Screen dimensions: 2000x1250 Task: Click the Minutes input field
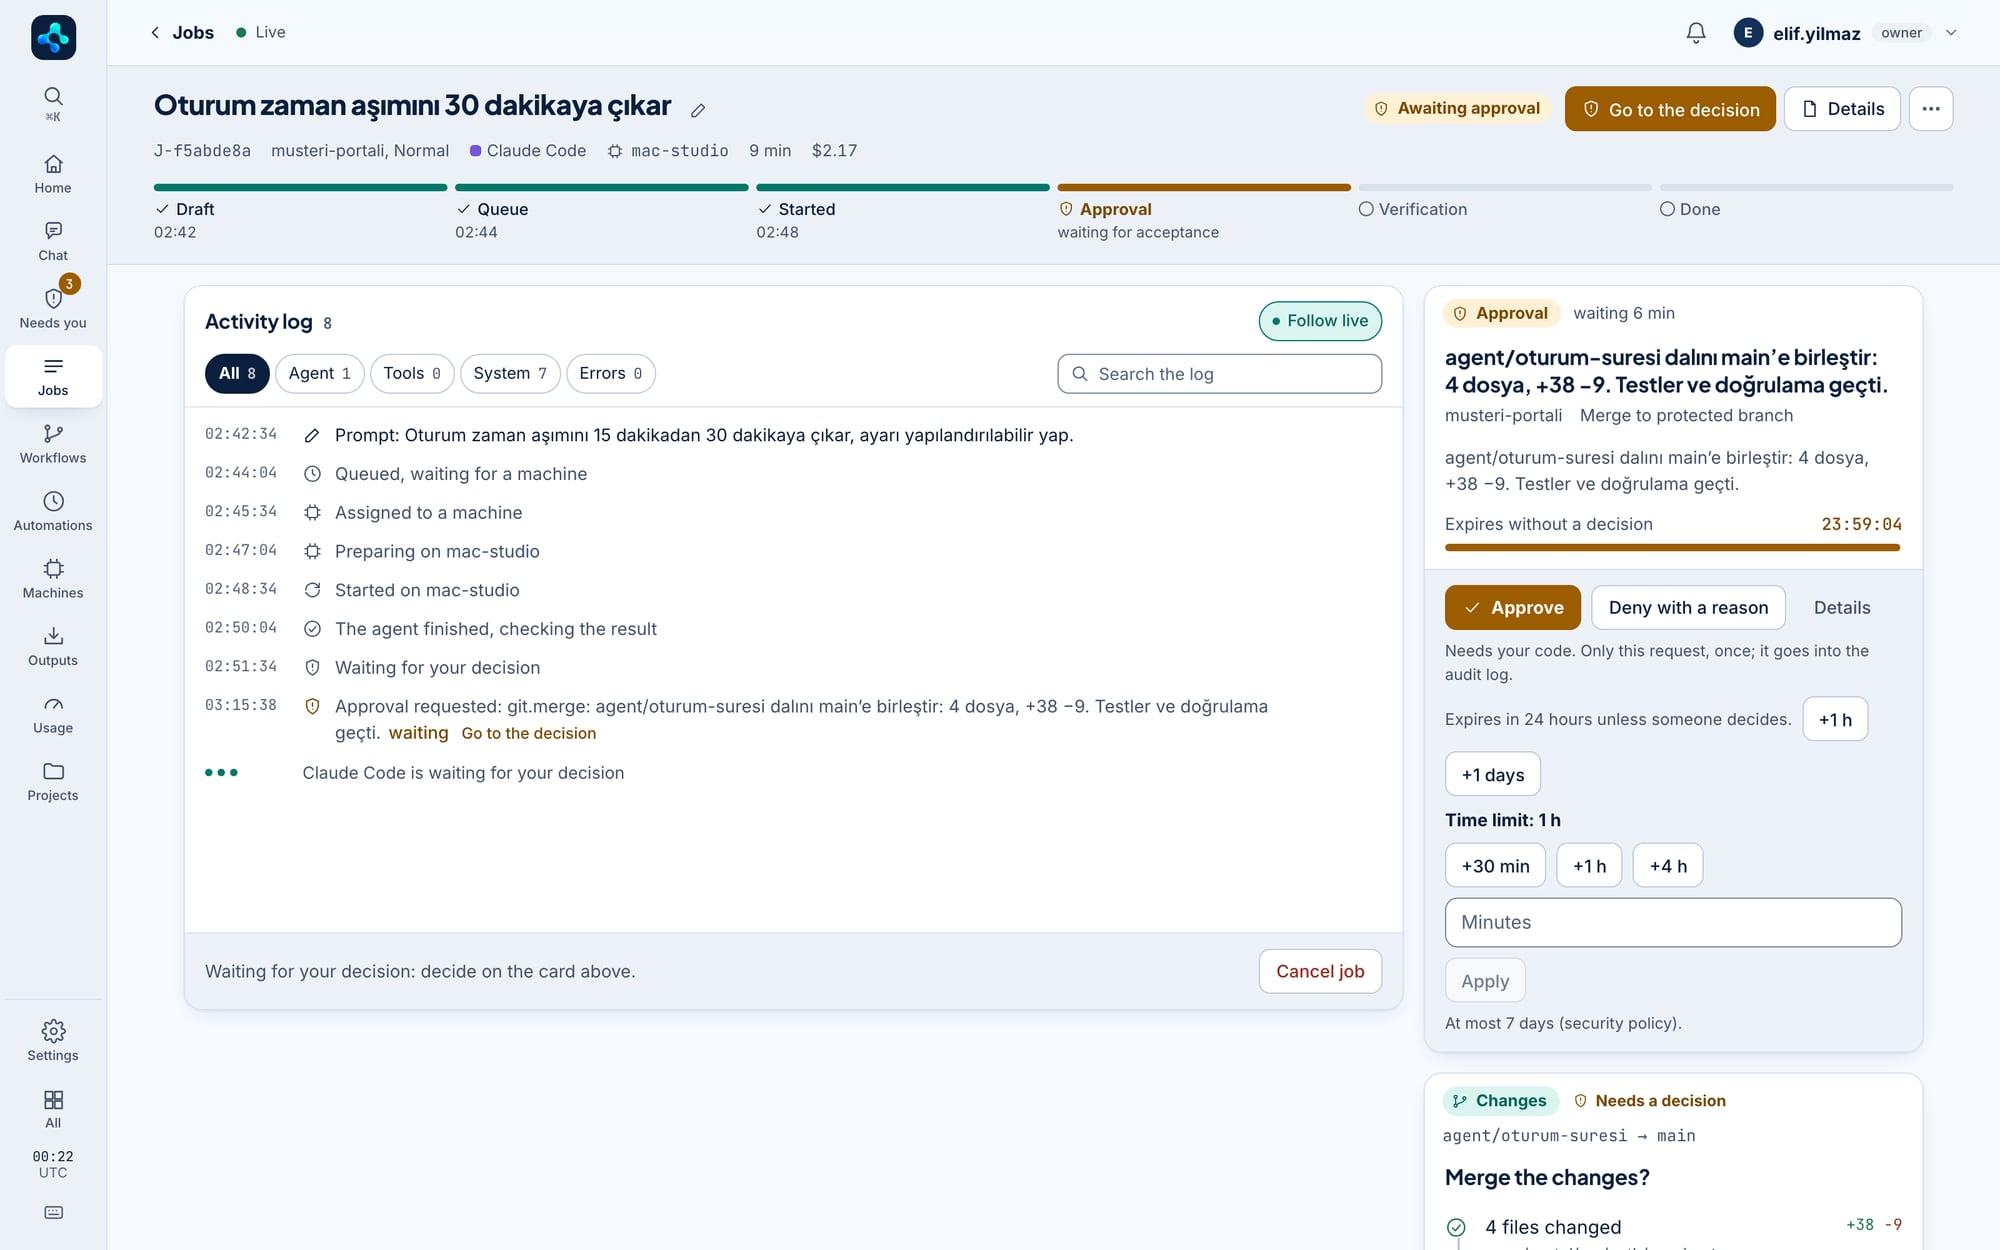click(x=1673, y=922)
